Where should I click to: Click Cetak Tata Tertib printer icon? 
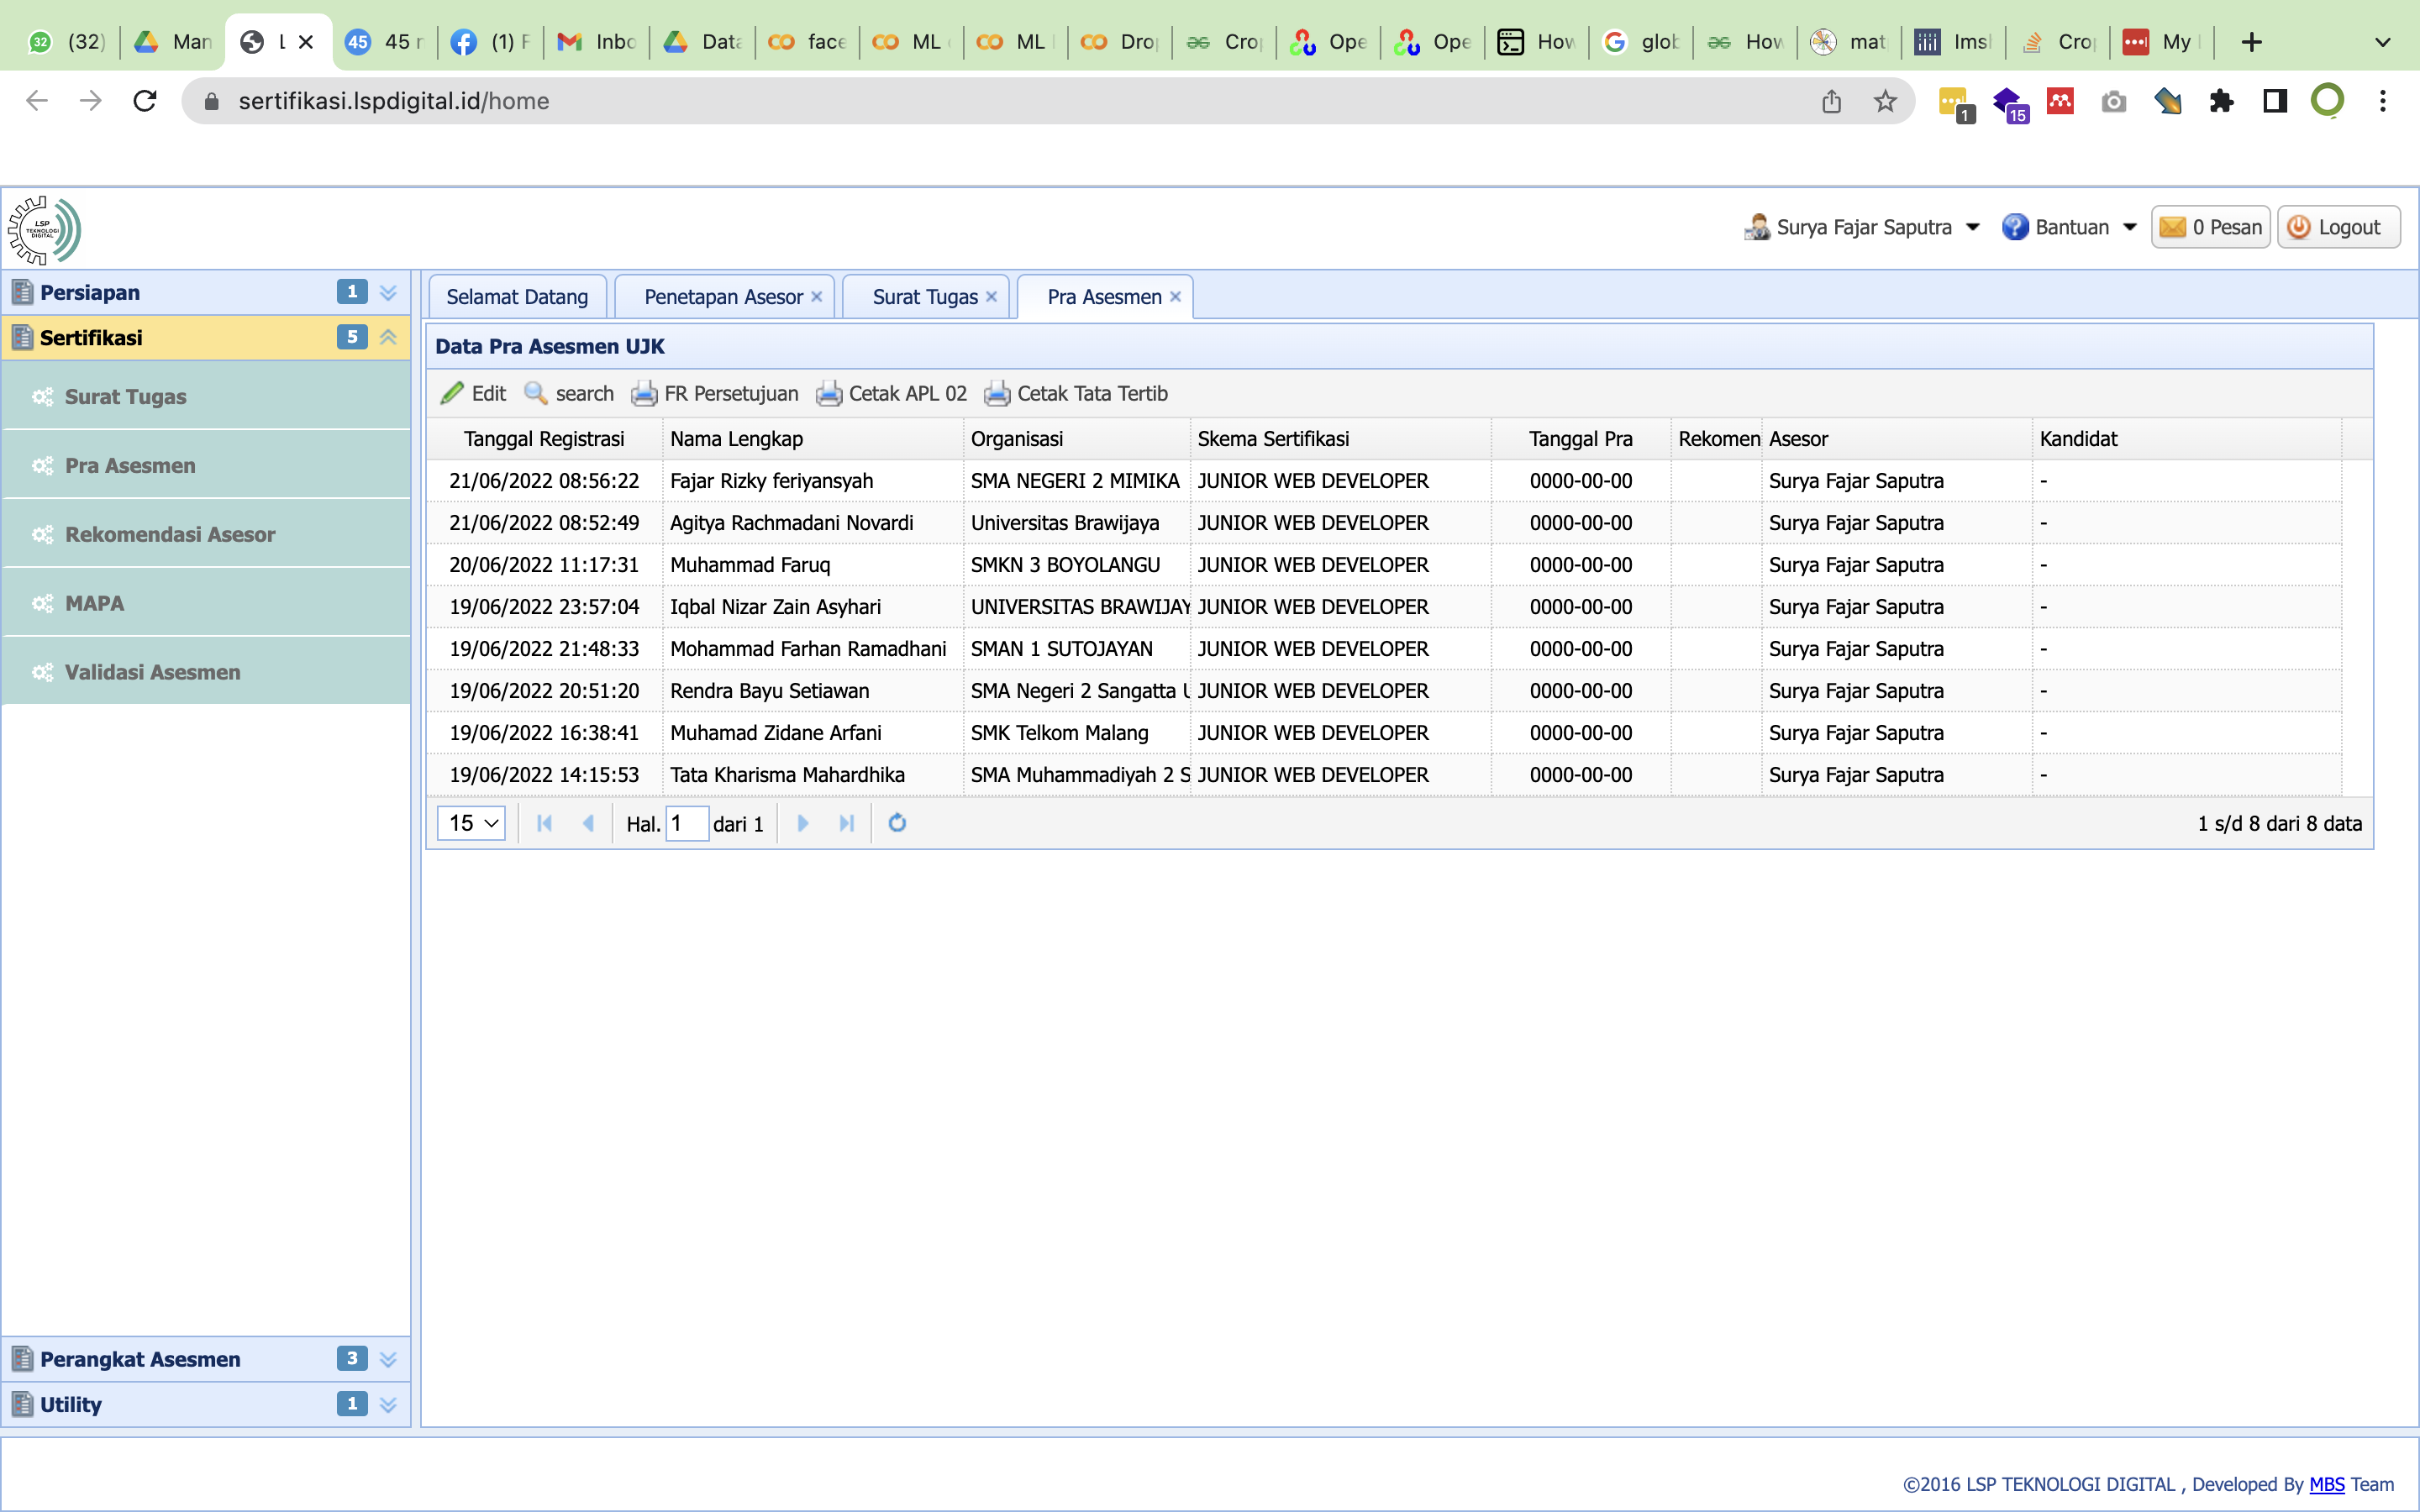(x=997, y=393)
